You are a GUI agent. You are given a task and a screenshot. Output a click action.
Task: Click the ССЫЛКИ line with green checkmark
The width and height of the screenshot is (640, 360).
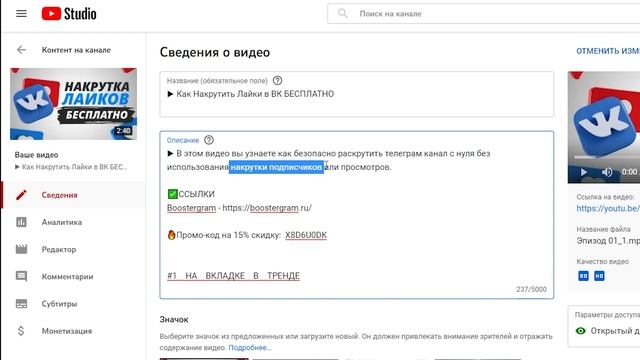pos(191,194)
